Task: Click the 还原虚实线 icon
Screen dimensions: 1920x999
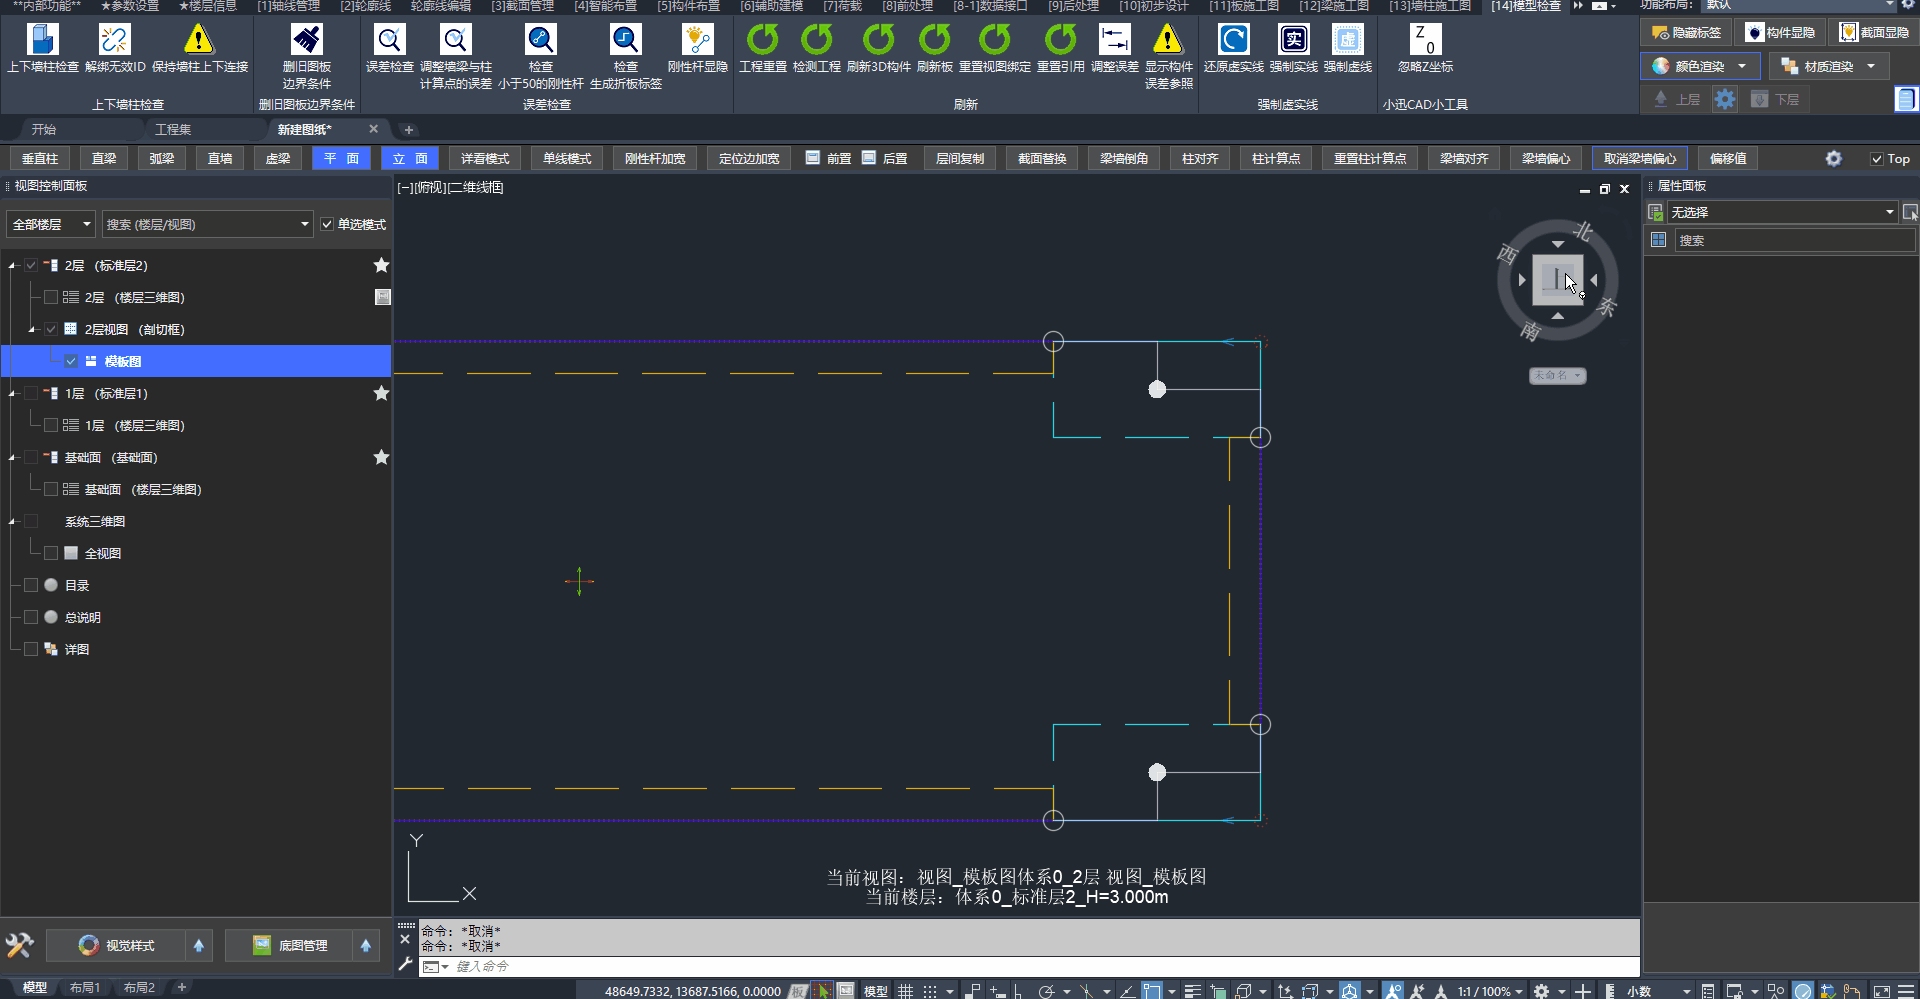Action: pyautogui.click(x=1233, y=41)
